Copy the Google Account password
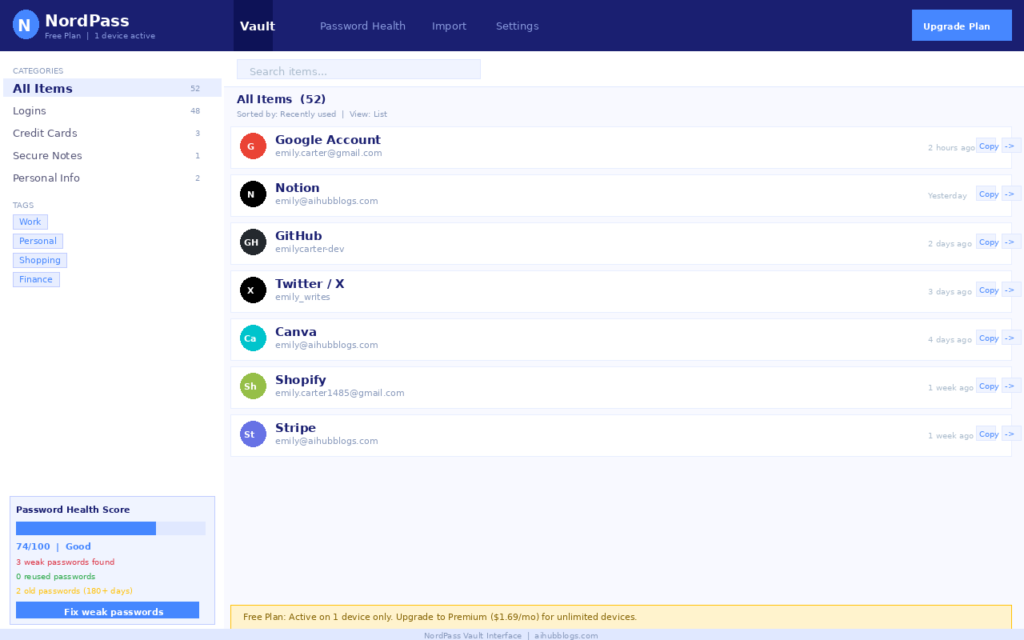 [988, 146]
